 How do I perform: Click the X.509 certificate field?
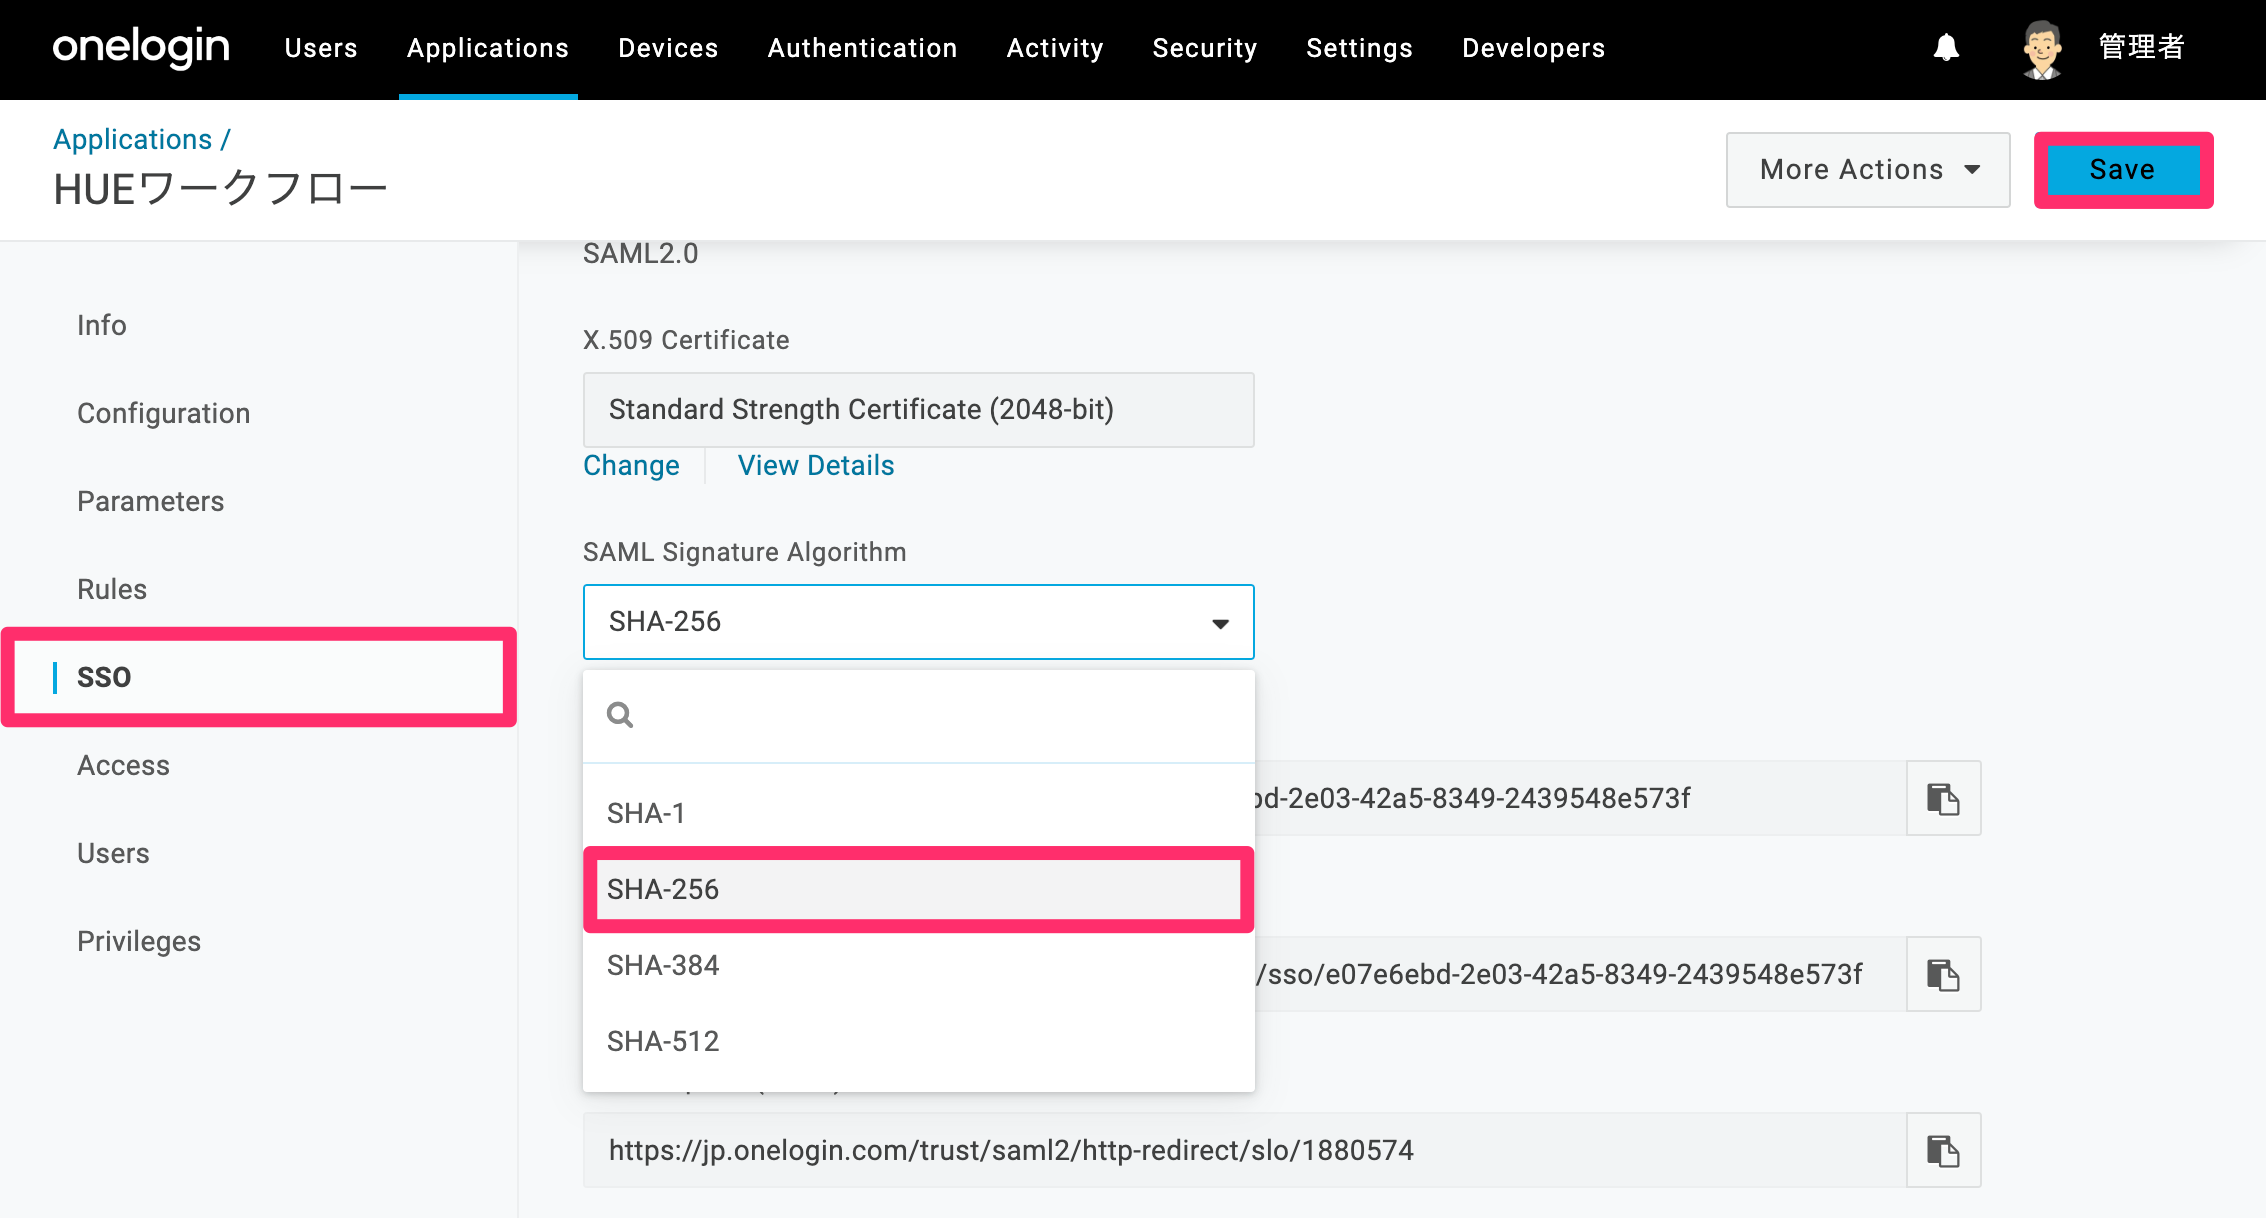(x=918, y=410)
